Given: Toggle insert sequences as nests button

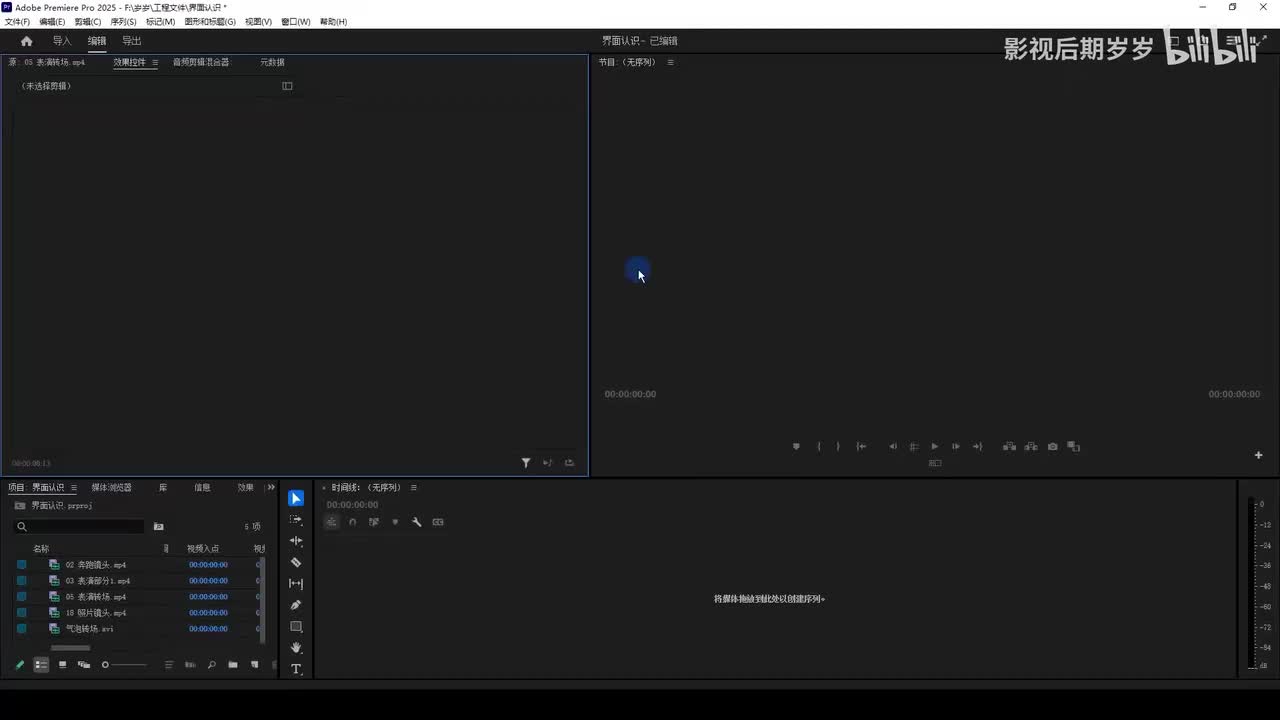Looking at the screenshot, I should click(332, 522).
